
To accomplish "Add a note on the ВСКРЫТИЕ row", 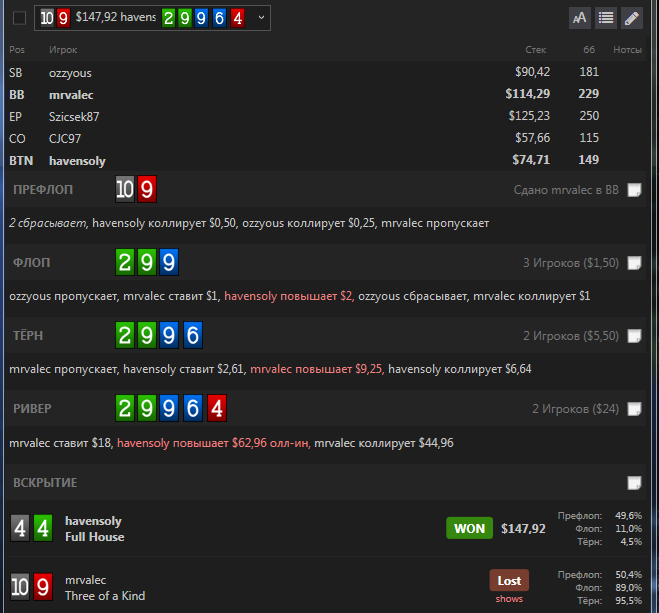I will pyautogui.click(x=634, y=483).
